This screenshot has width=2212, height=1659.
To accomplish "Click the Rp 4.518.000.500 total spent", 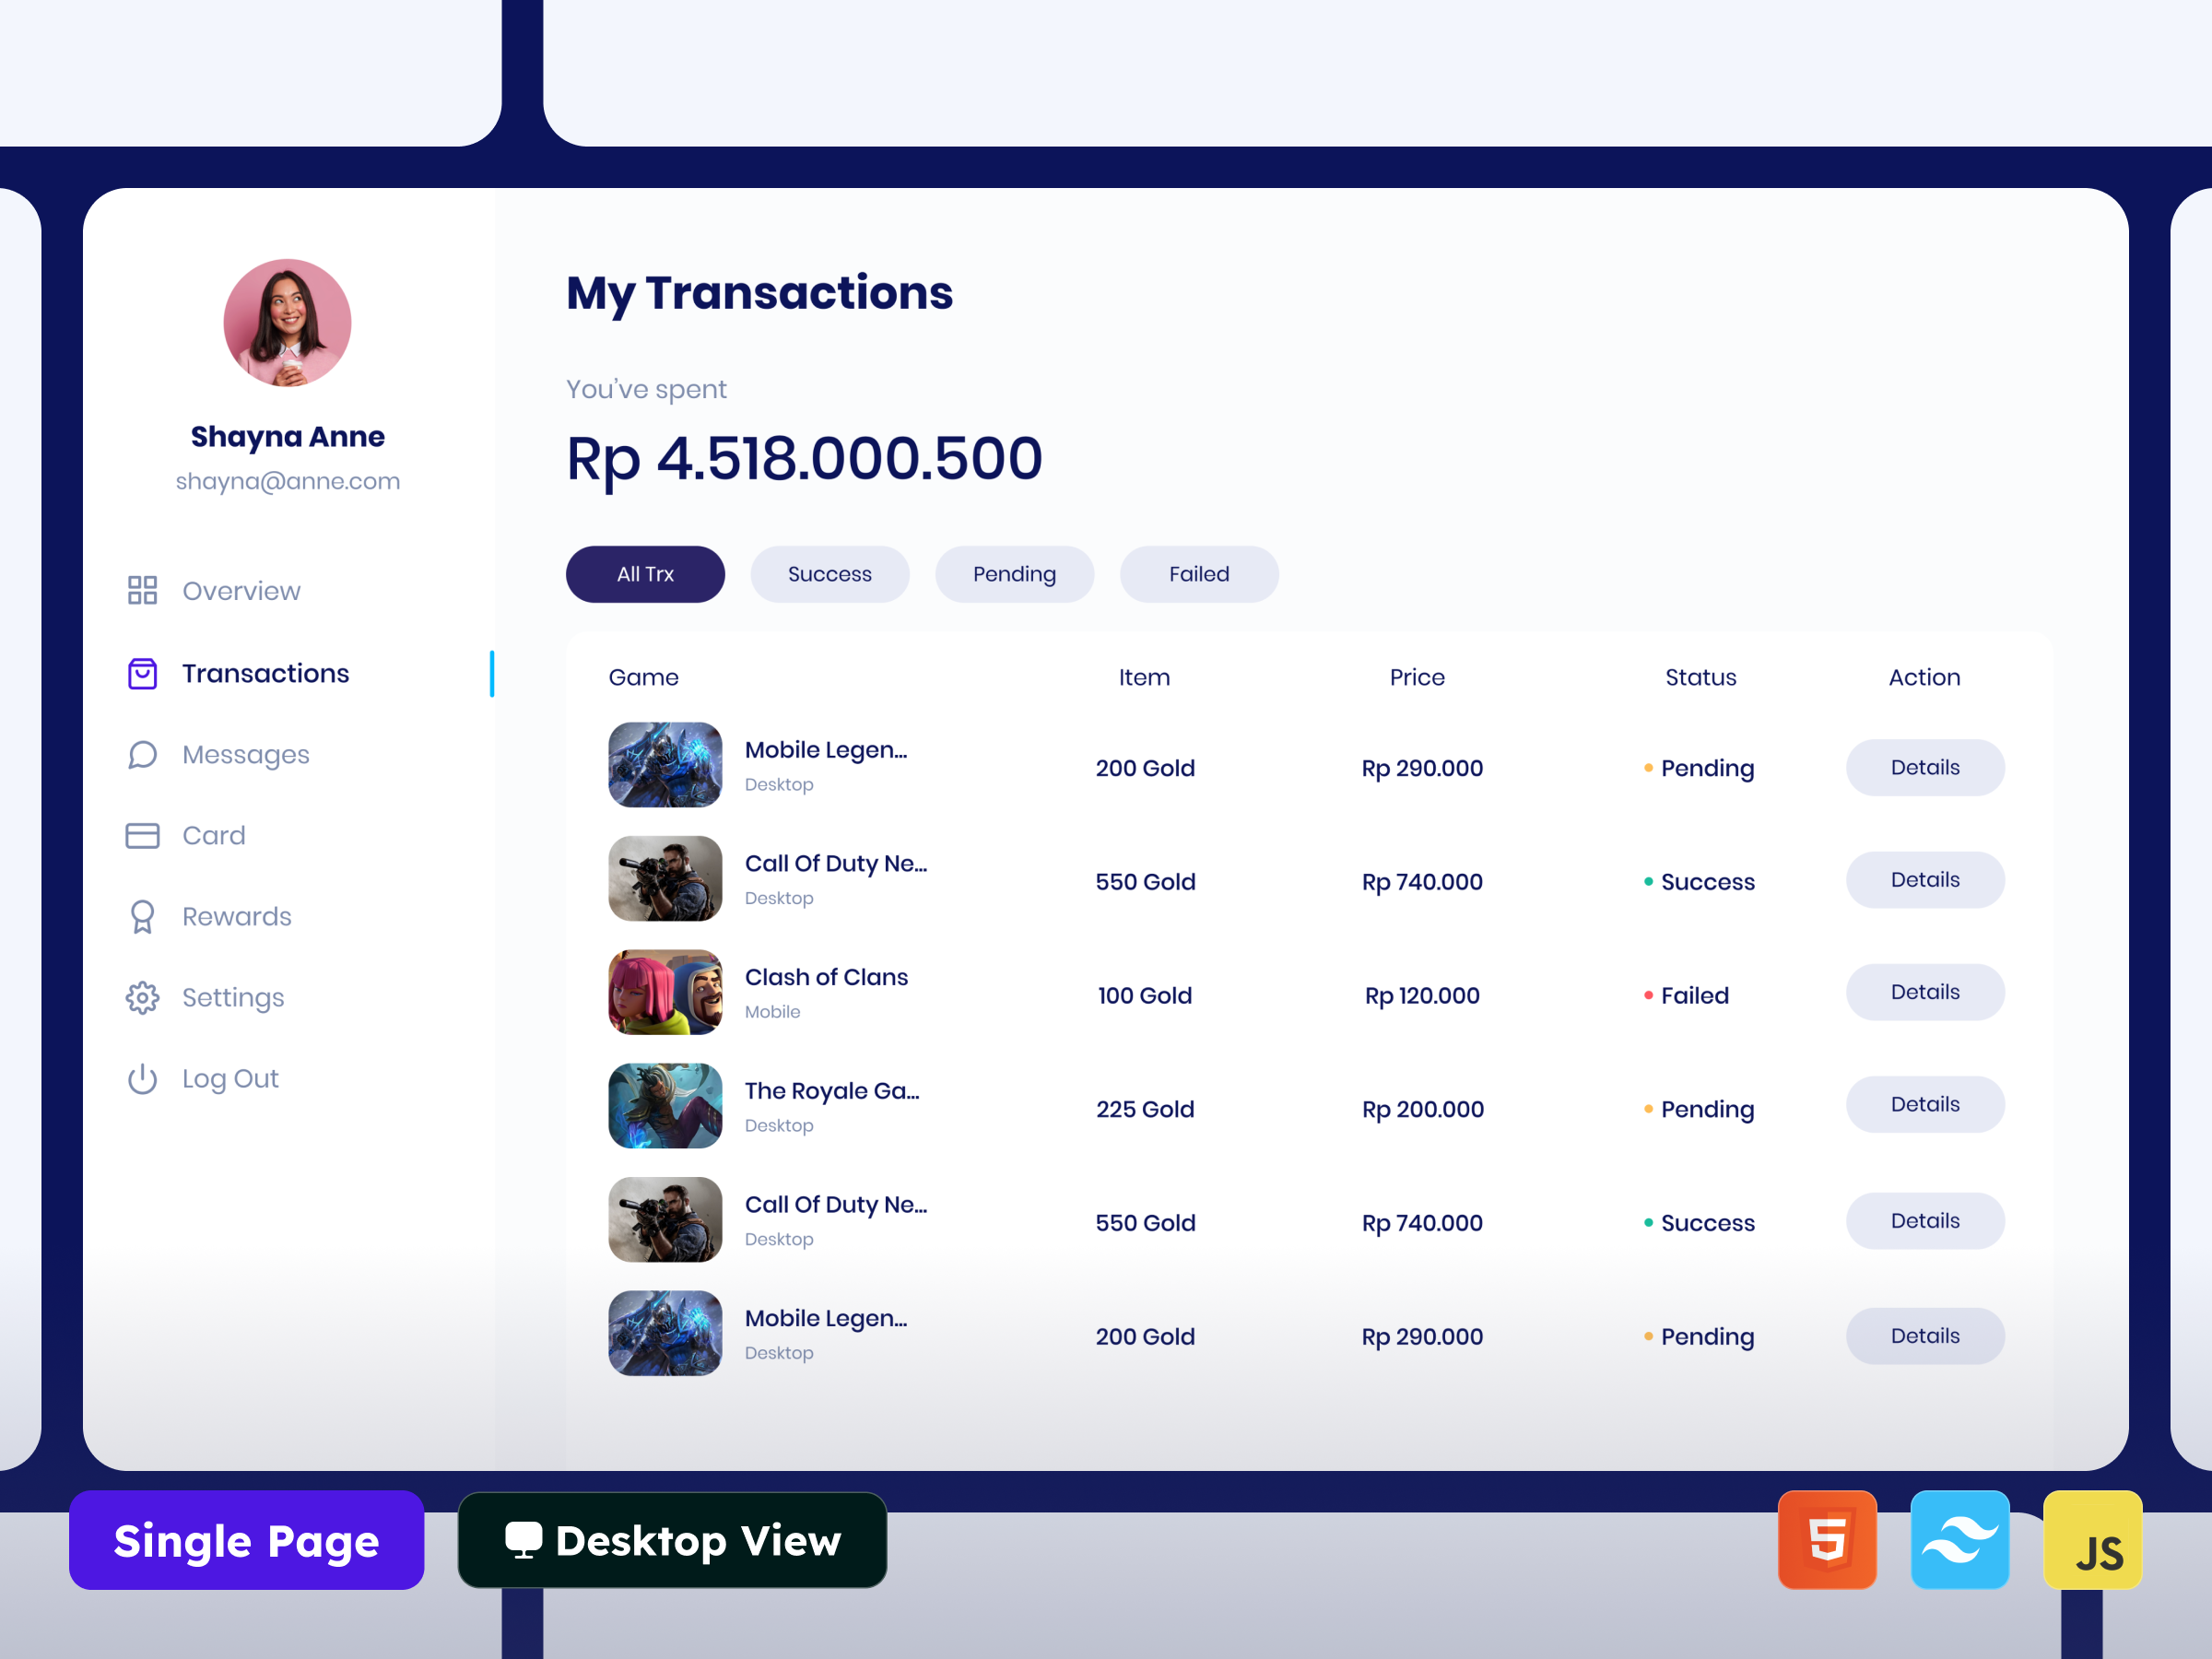I will (x=804, y=458).
